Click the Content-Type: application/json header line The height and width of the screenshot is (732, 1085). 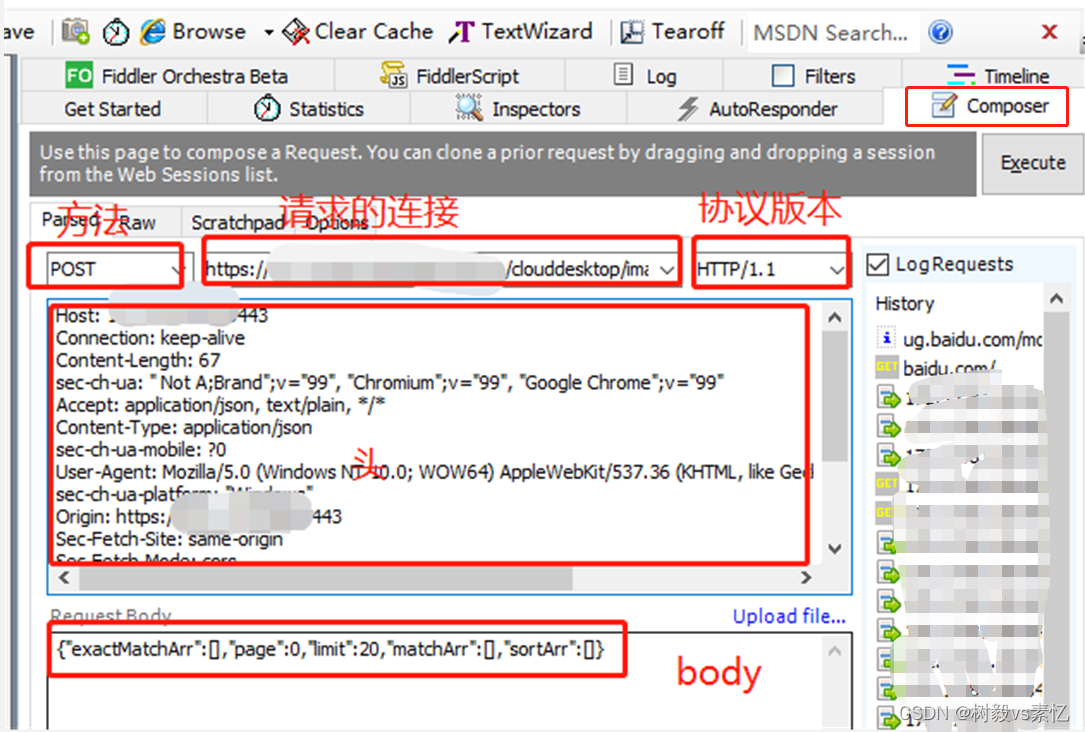tap(184, 428)
